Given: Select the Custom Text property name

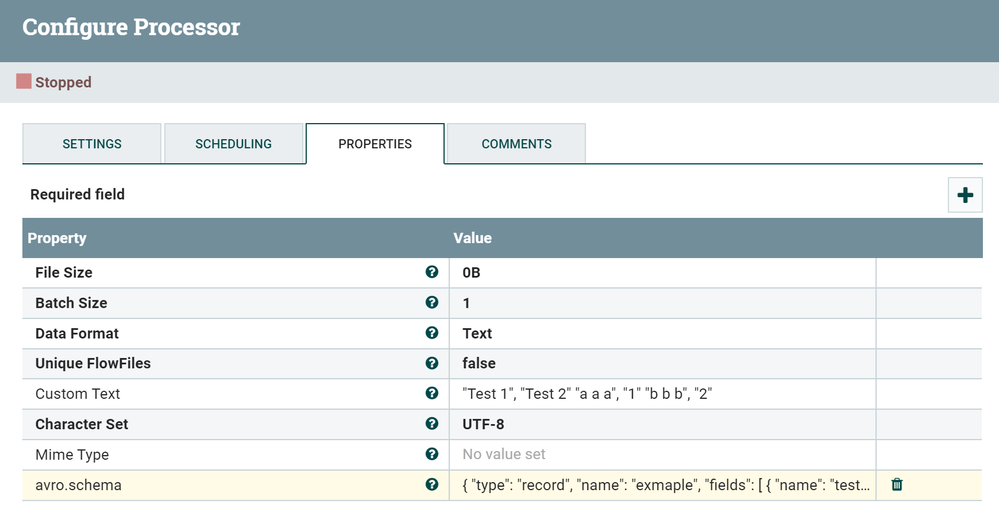Looking at the screenshot, I should 78,394.
